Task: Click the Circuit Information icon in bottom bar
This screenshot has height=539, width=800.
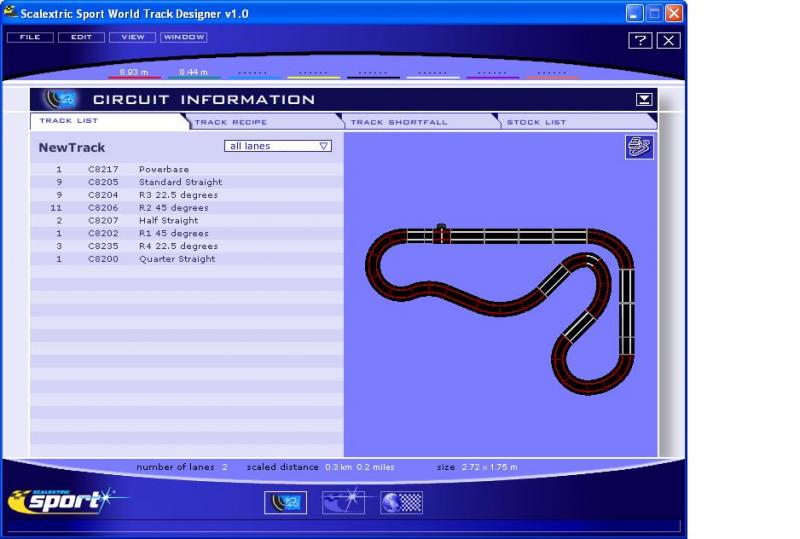Action: [285, 503]
